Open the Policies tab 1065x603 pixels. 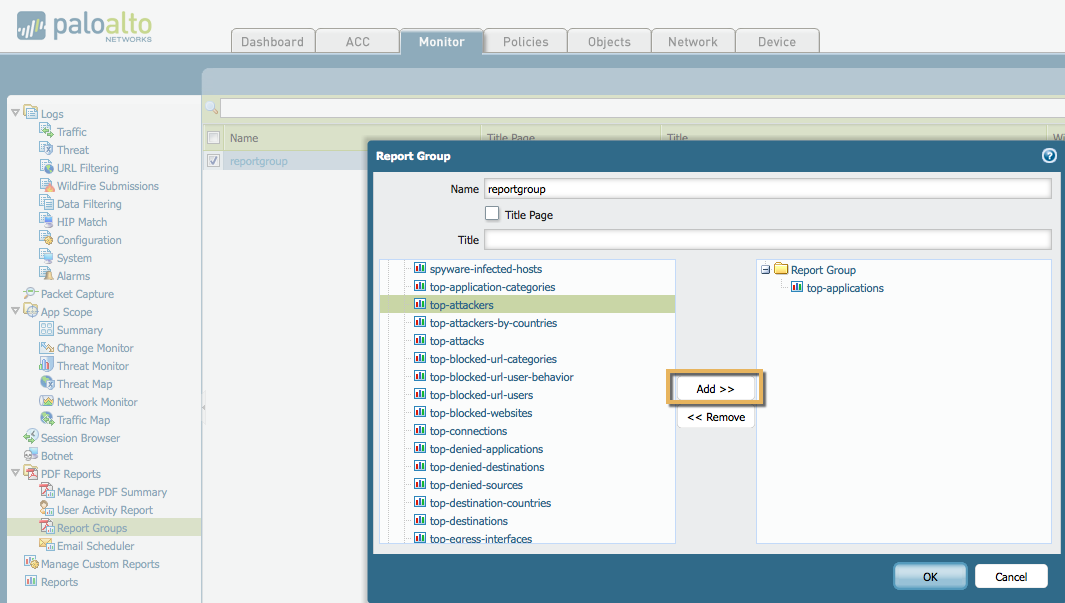click(526, 41)
